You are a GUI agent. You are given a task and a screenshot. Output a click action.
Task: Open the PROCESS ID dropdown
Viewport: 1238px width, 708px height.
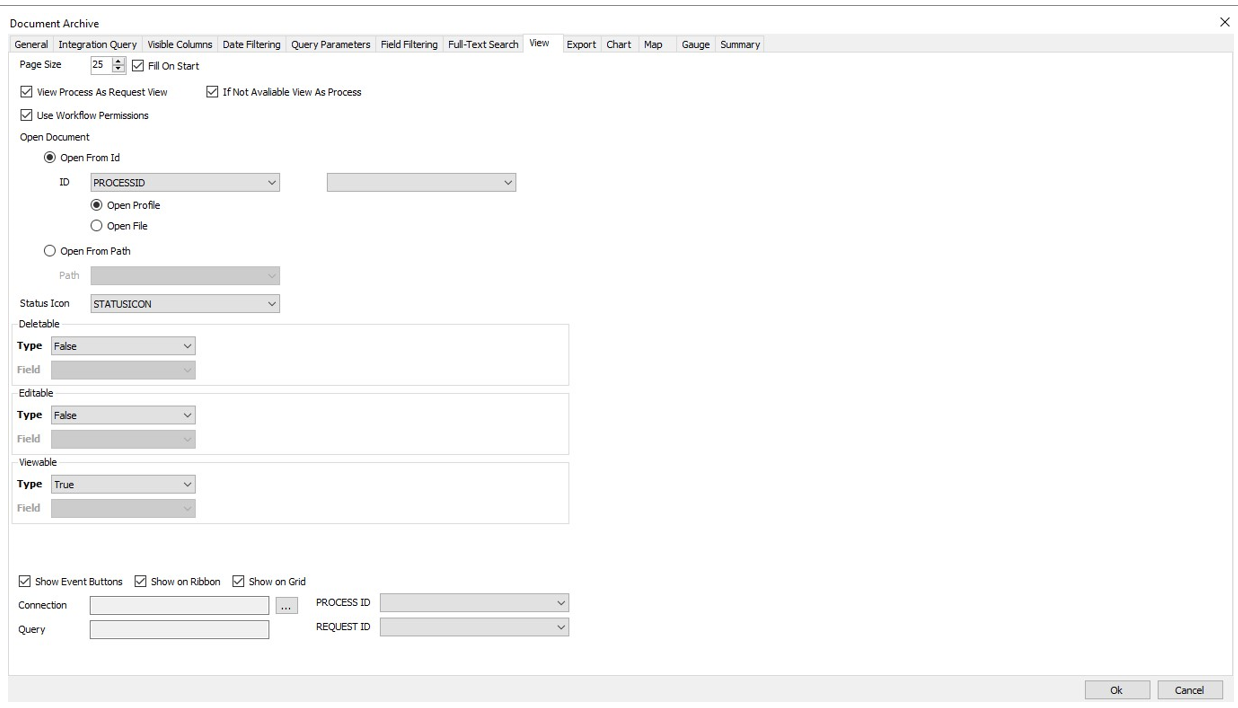click(474, 603)
